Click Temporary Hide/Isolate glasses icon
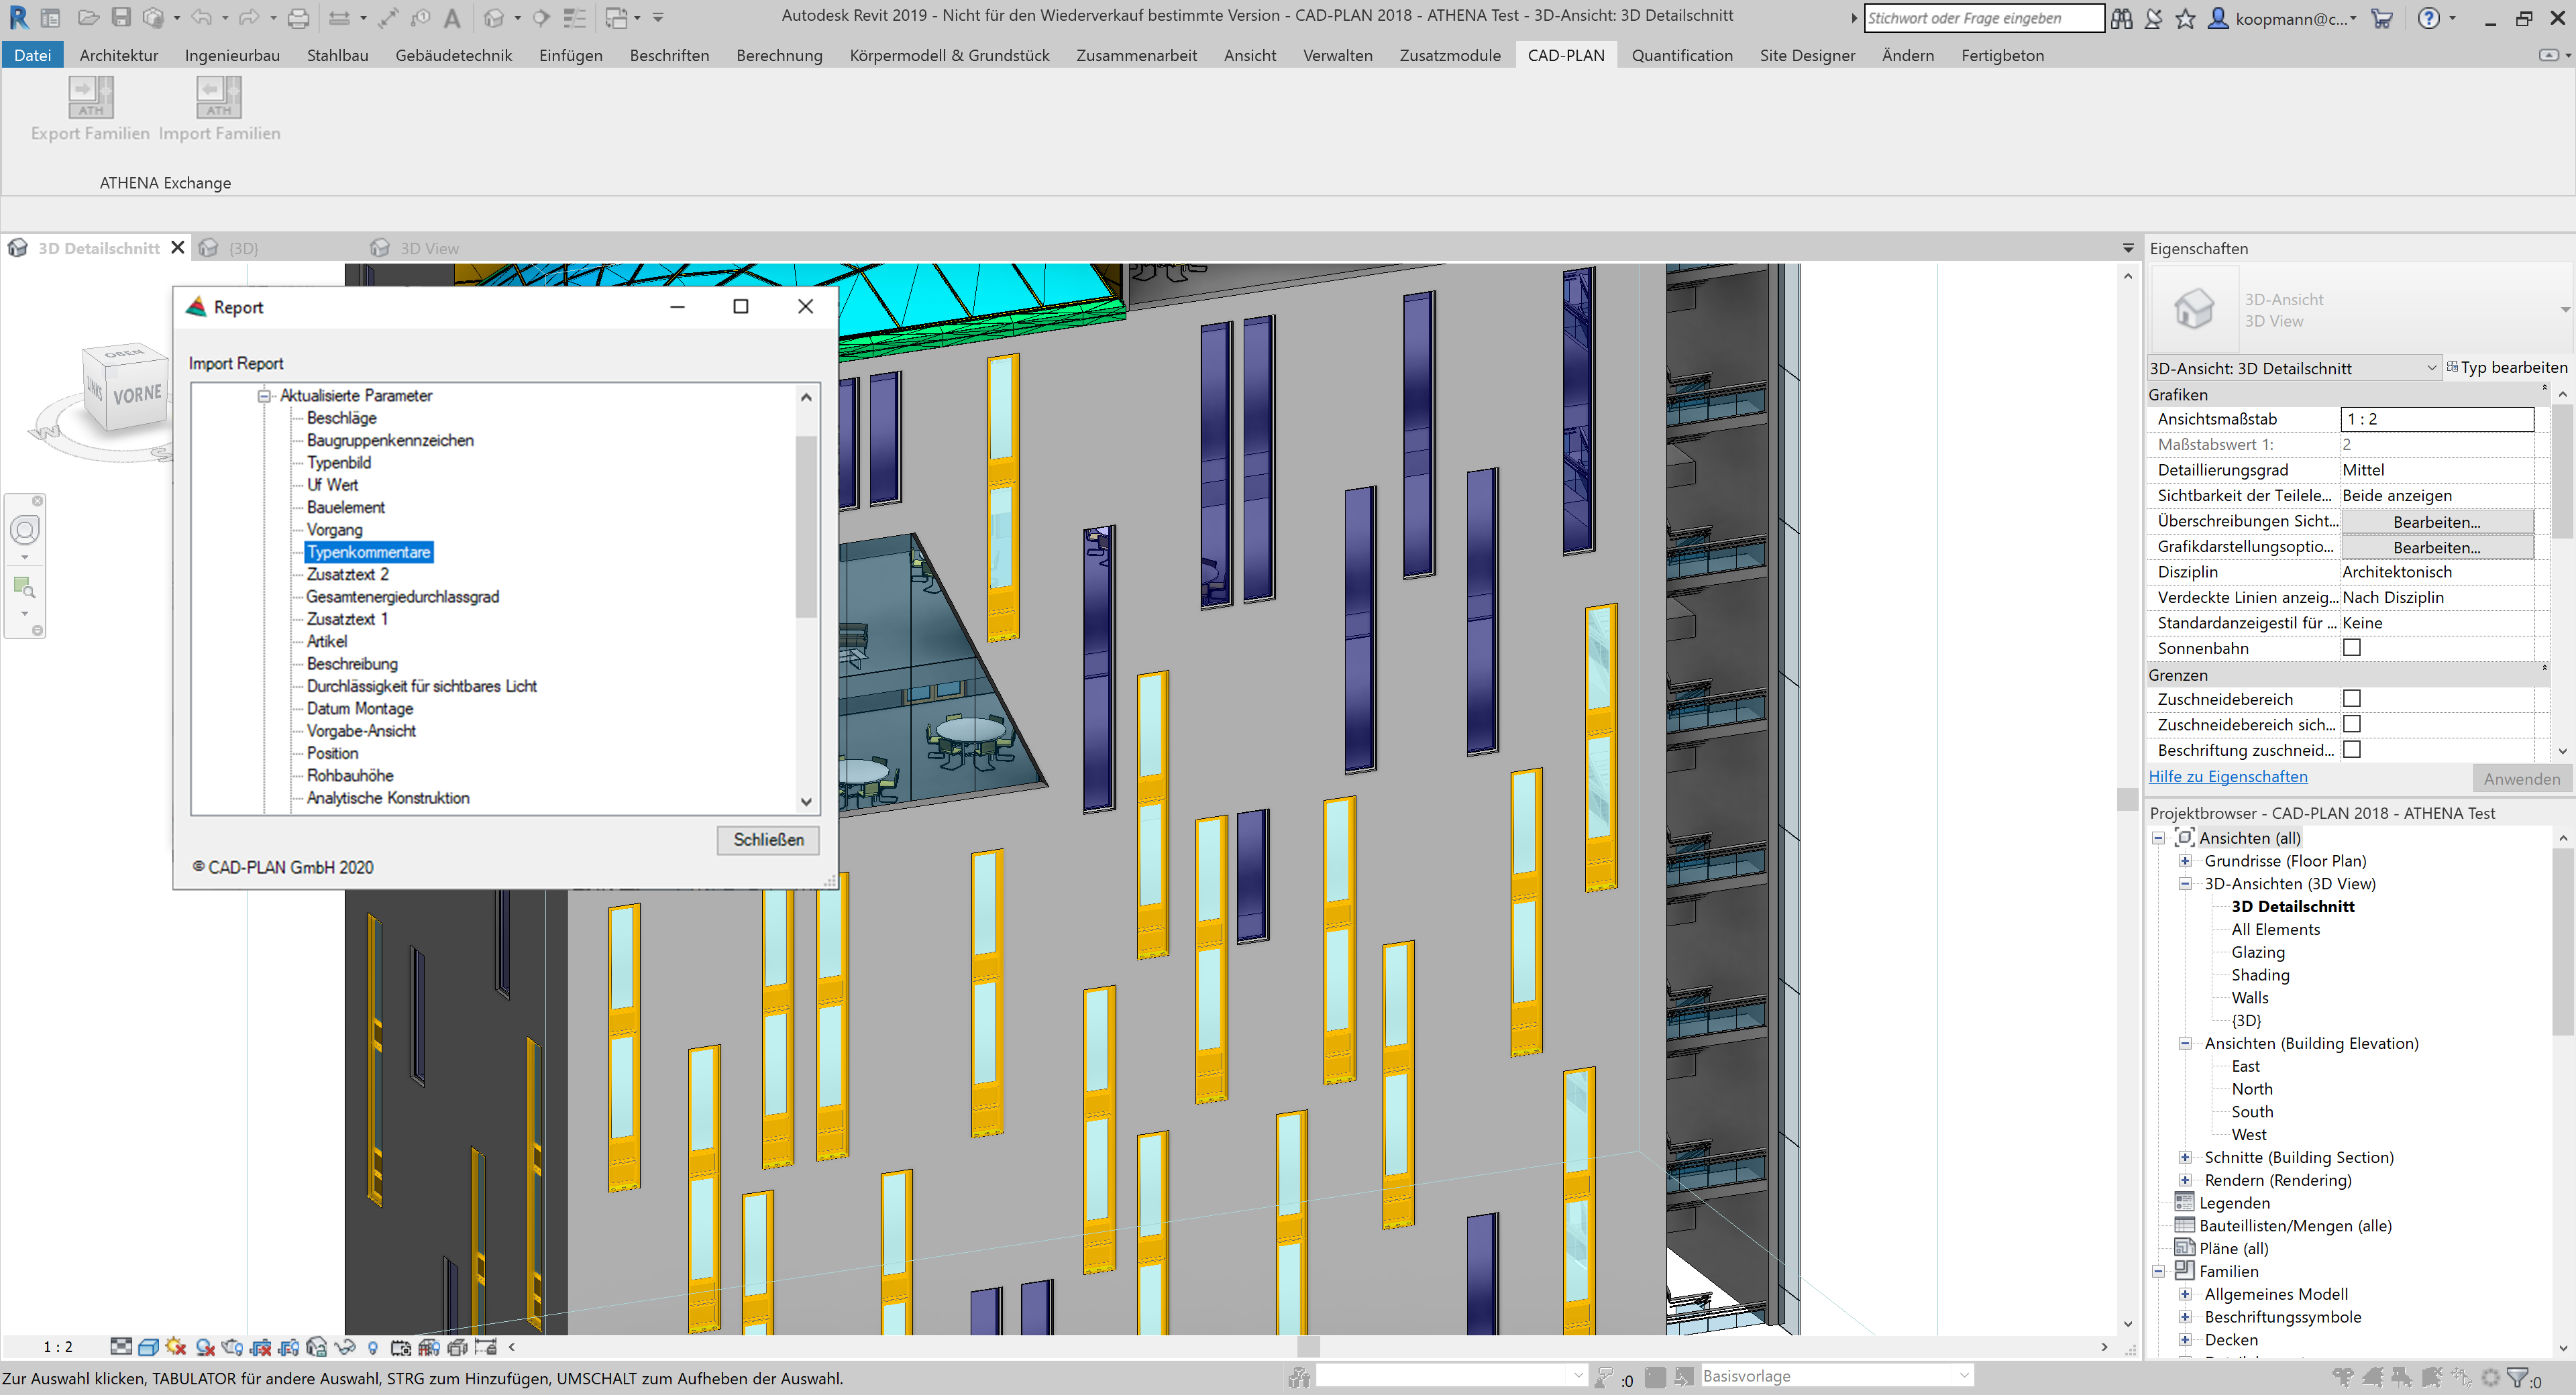 coord(345,1347)
